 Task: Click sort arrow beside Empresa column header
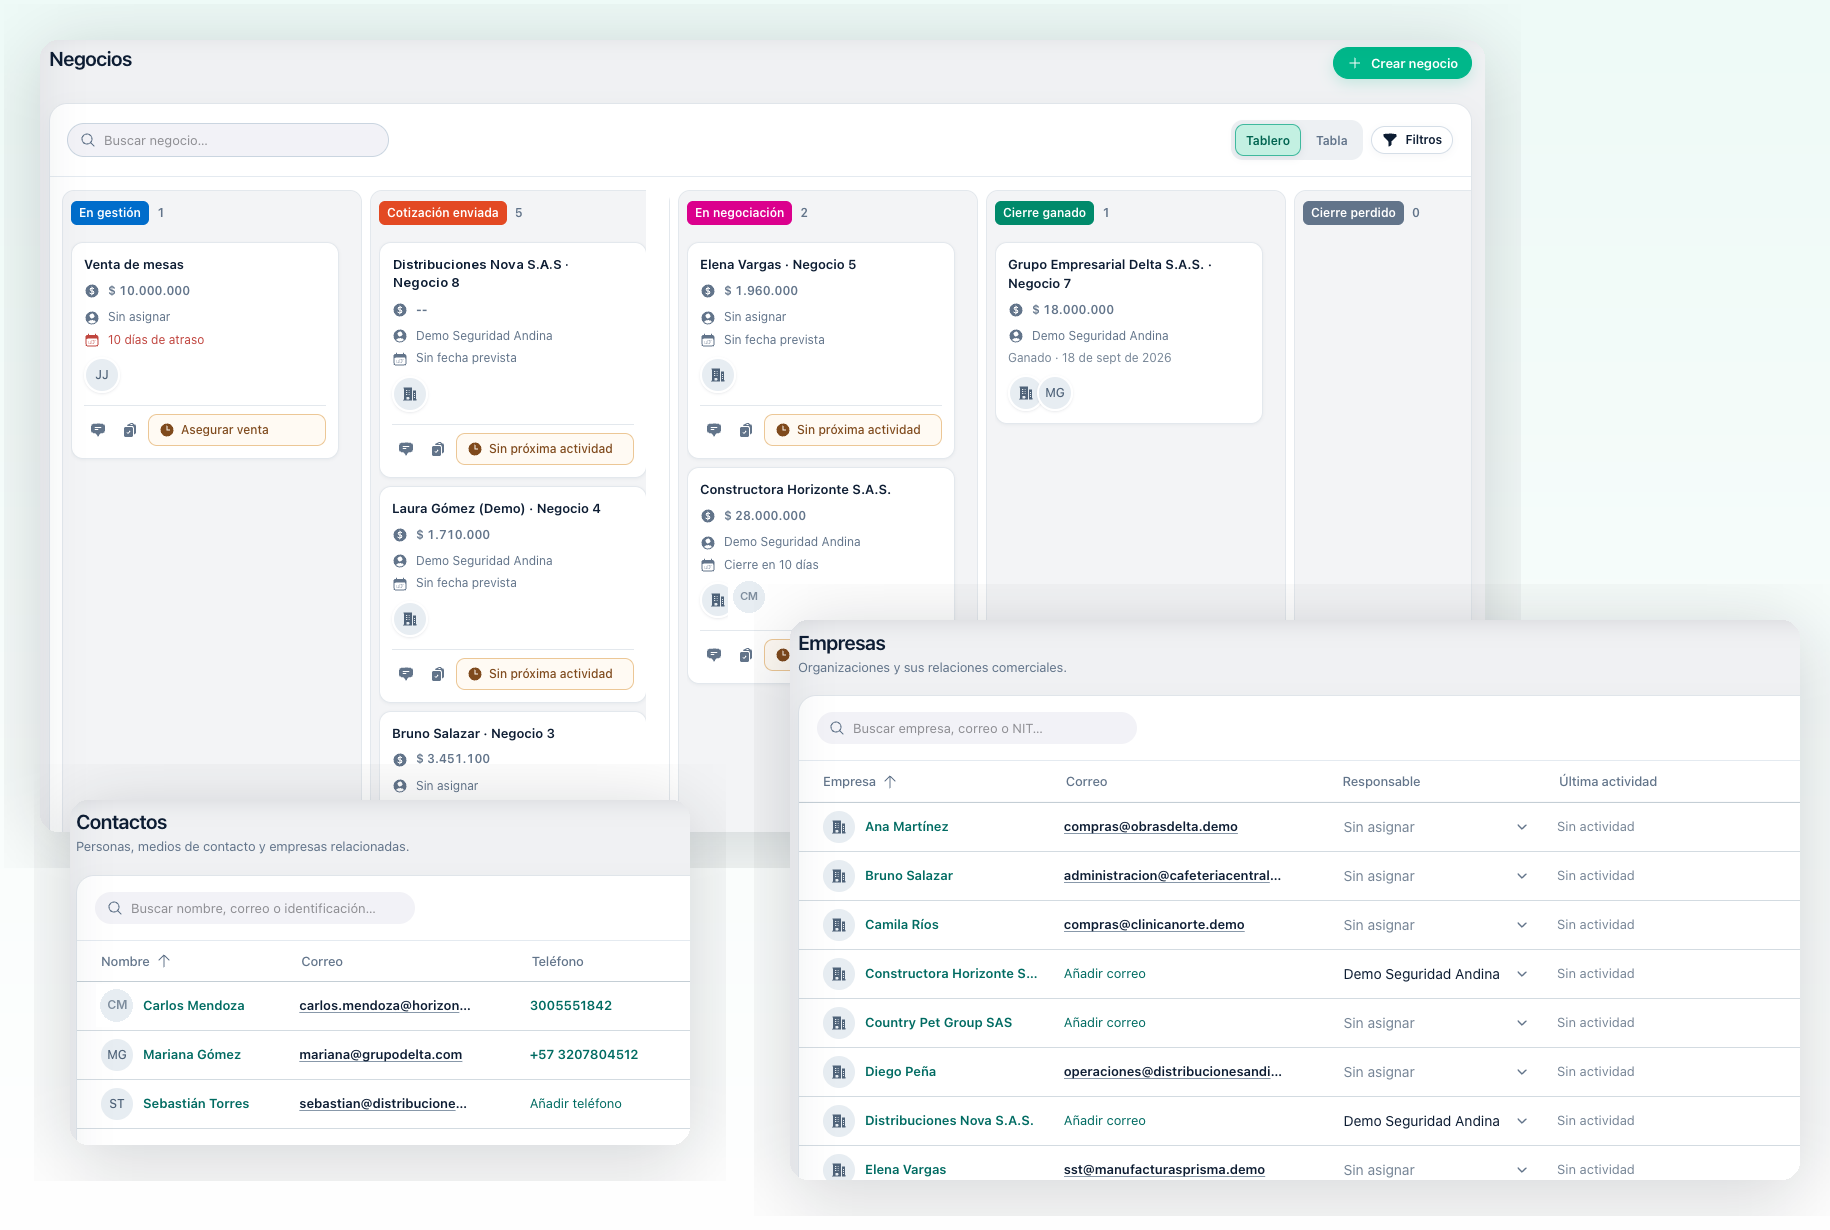click(x=890, y=782)
